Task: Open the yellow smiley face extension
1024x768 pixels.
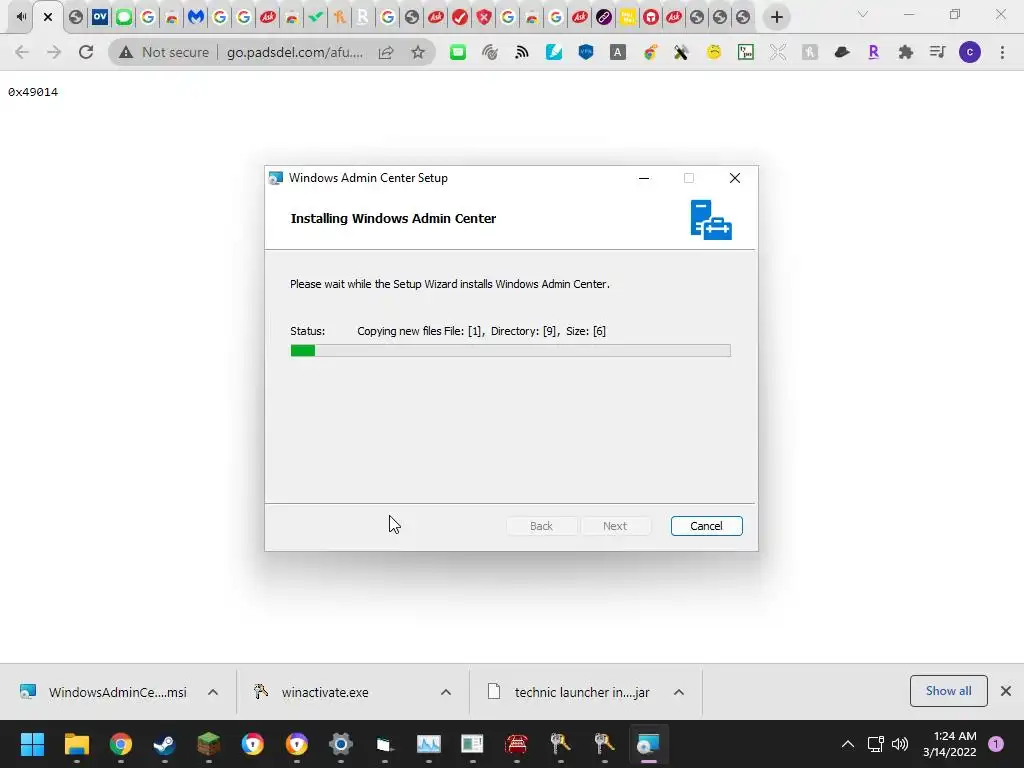Action: pyautogui.click(x=714, y=52)
